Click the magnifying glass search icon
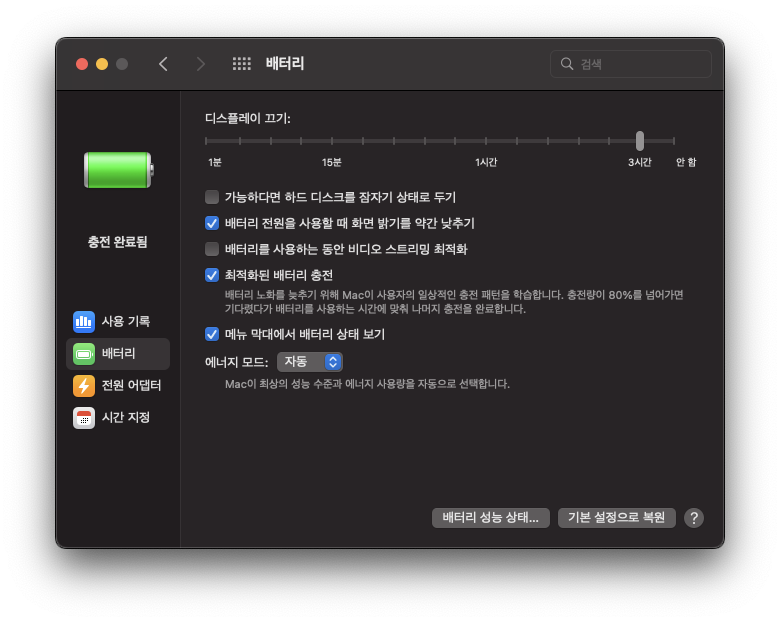This screenshot has width=780, height=622. 567,64
